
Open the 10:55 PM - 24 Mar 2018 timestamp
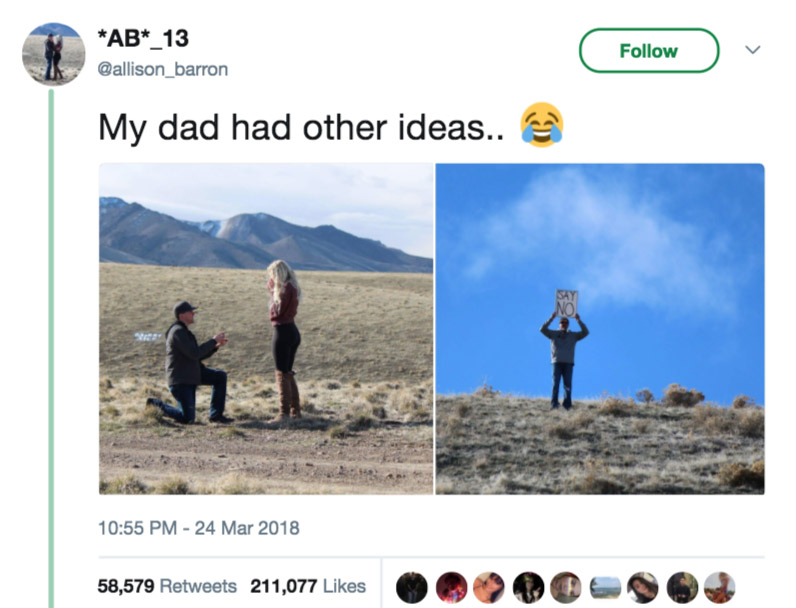tap(198, 528)
